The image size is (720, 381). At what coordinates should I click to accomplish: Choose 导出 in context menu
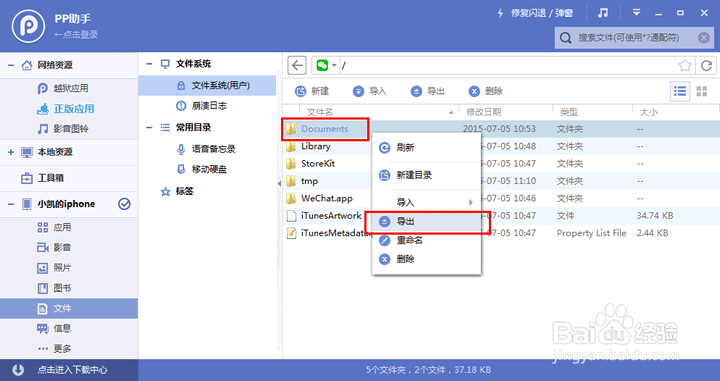click(427, 222)
